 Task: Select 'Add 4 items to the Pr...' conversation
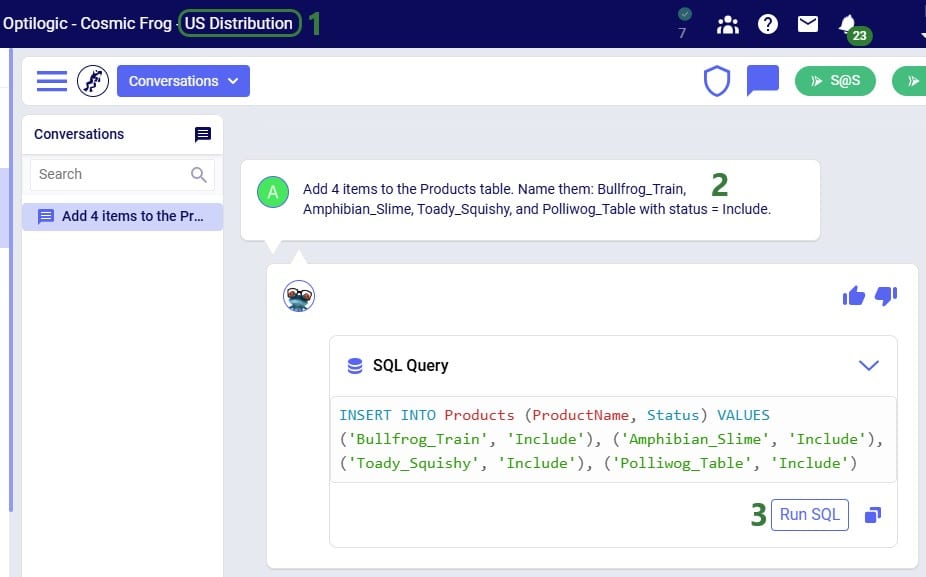tap(122, 217)
